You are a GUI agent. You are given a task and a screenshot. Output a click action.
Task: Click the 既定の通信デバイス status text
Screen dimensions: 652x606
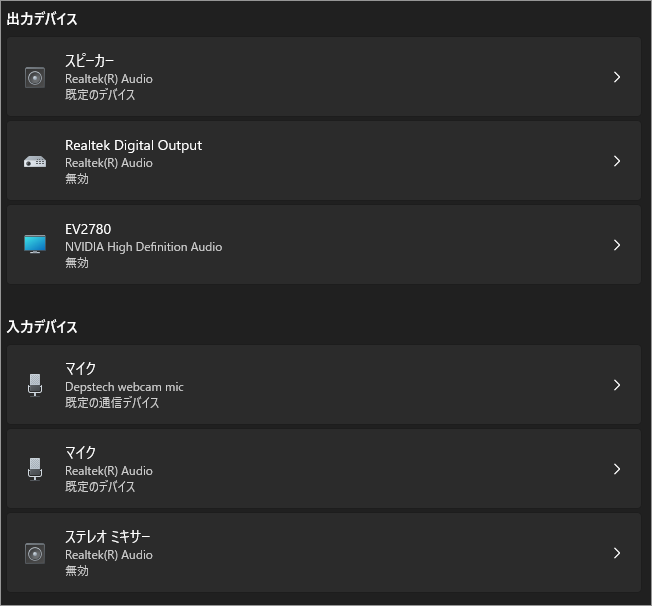112,403
